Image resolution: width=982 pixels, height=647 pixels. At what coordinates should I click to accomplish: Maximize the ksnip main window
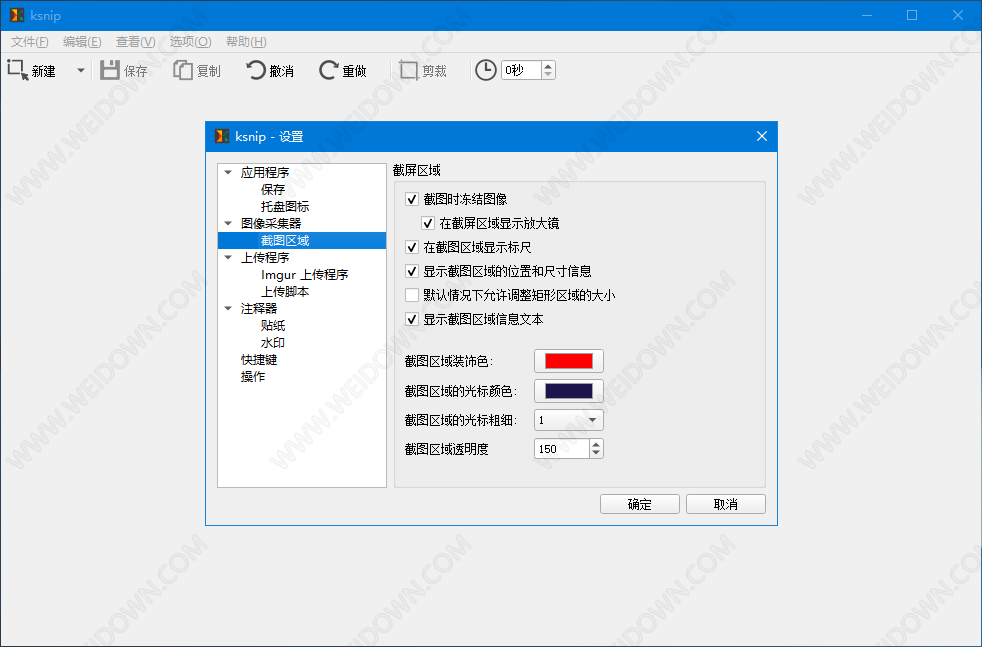[912, 15]
